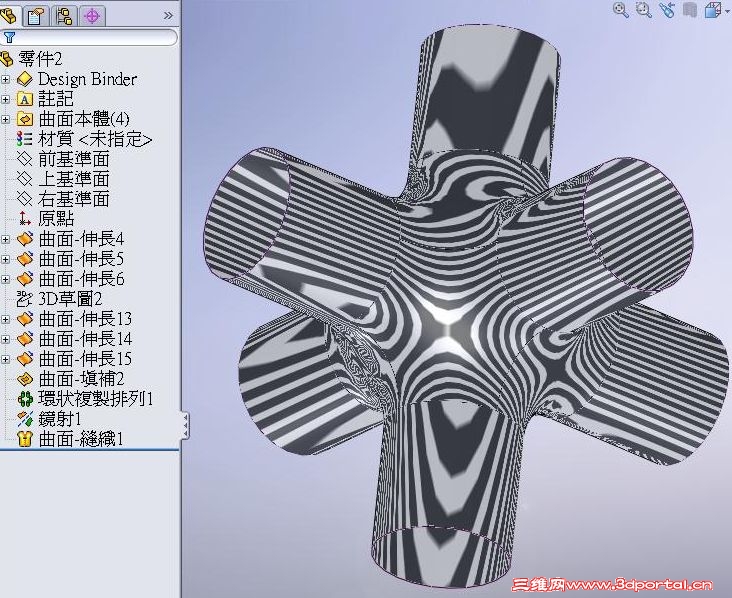Select the Design Binder label
Image resolution: width=732 pixels, height=598 pixels.
[87, 79]
